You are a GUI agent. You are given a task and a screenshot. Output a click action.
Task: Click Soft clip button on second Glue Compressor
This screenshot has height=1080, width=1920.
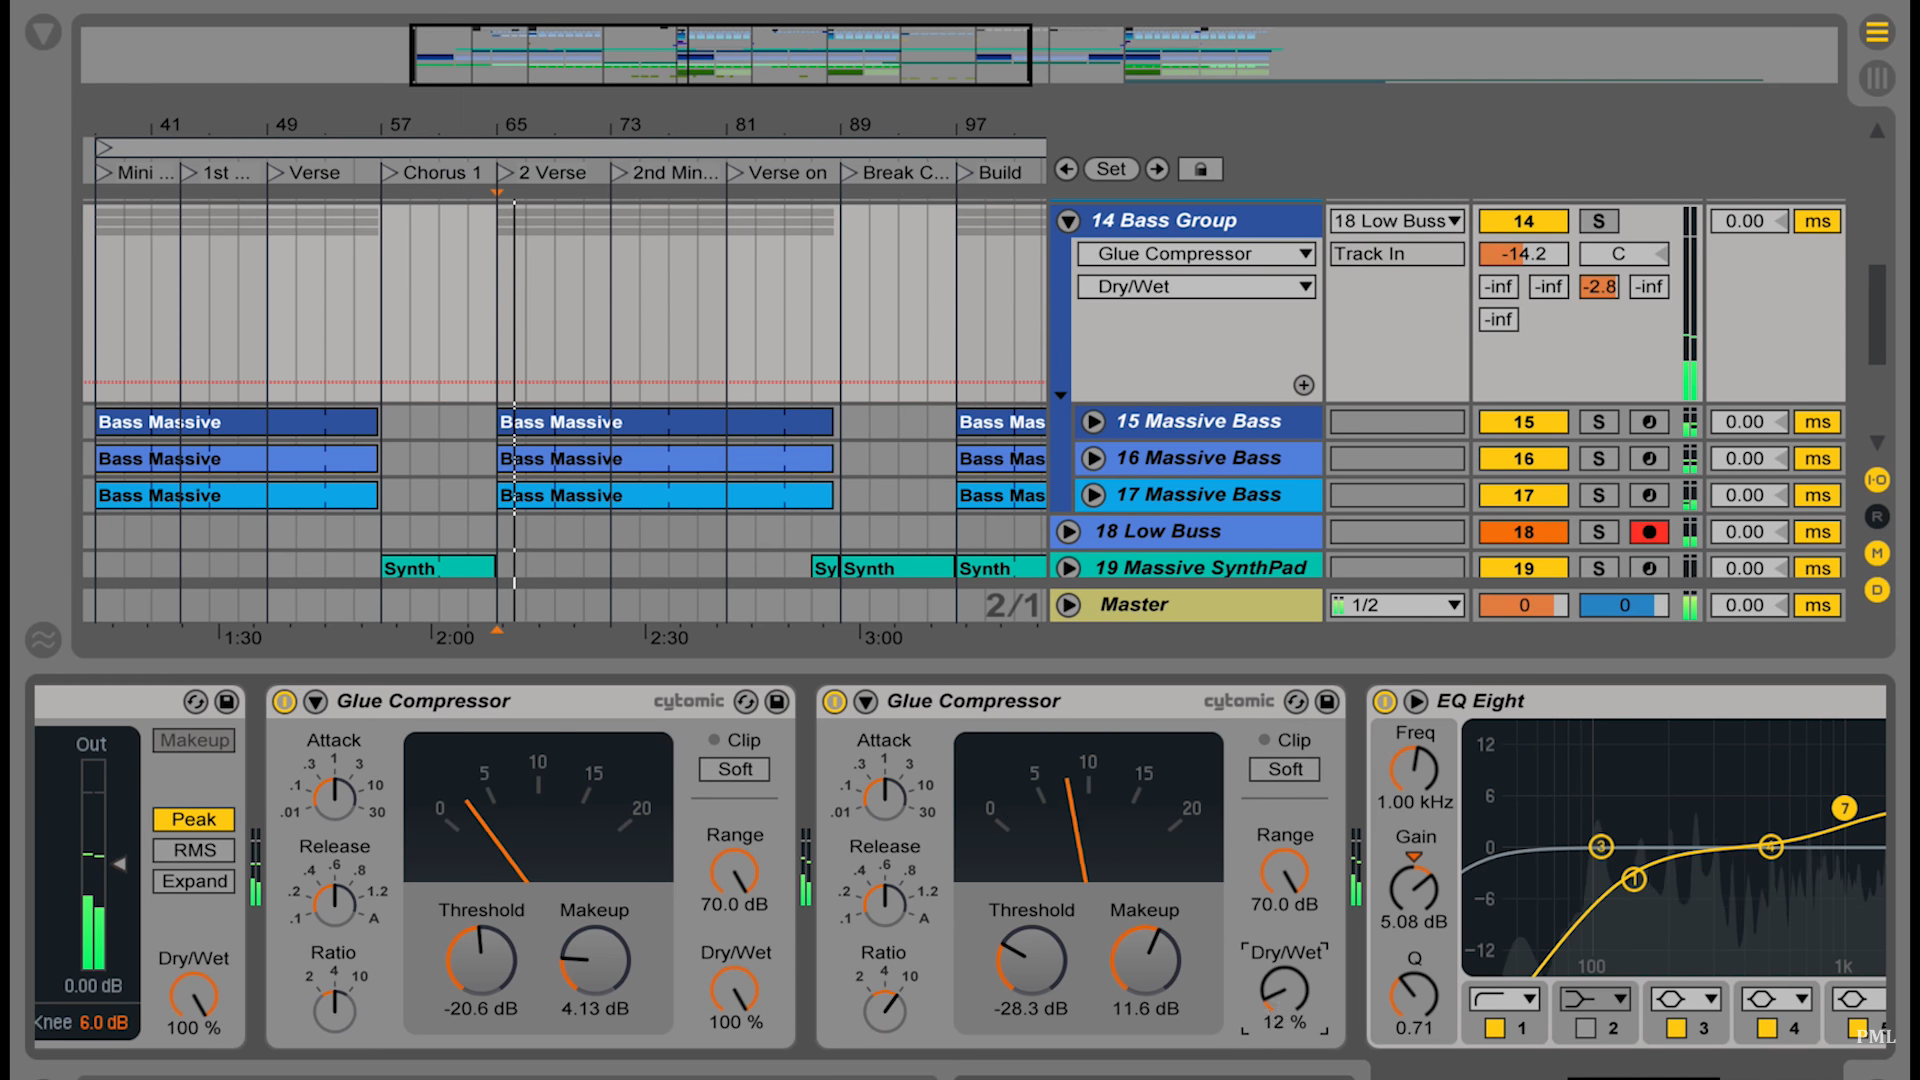tap(1285, 769)
